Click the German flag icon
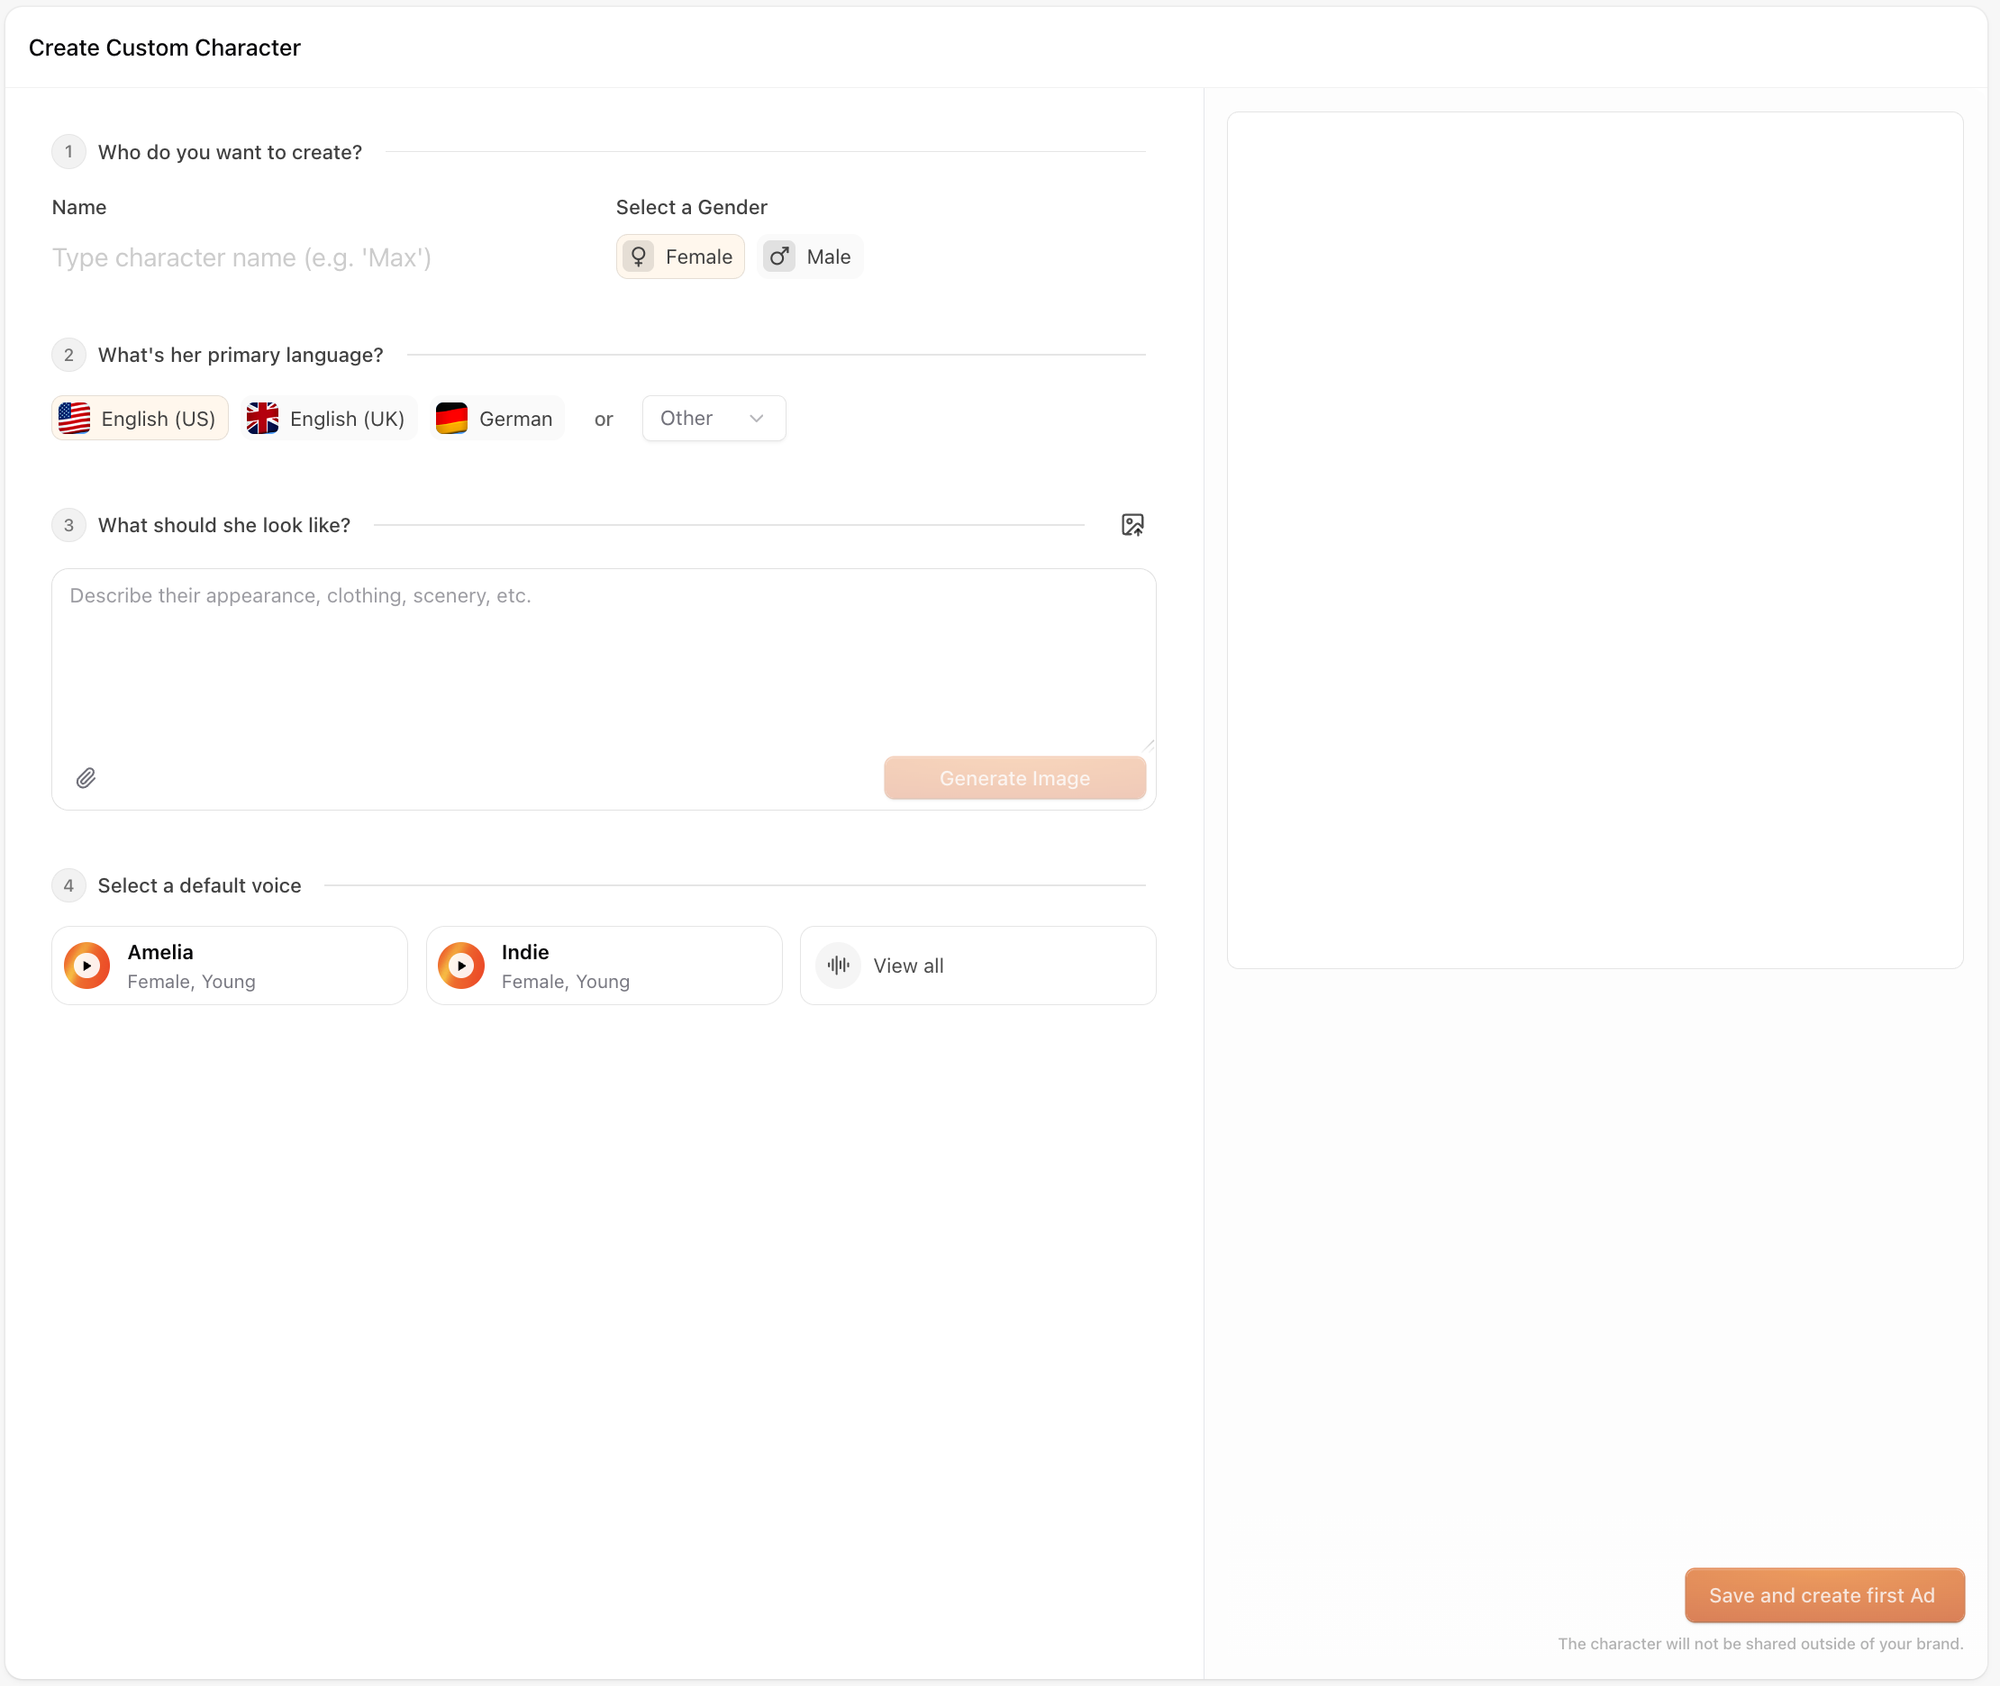Viewport: 2000px width, 1686px height. click(452, 418)
